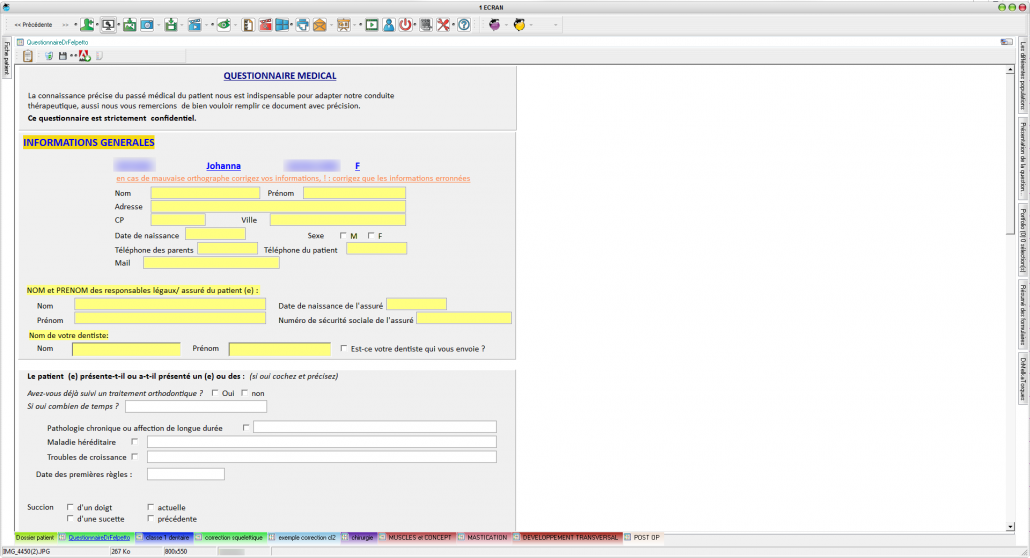Open the envelope mail icon
The width and height of the screenshot is (1030, 558).
(320, 25)
